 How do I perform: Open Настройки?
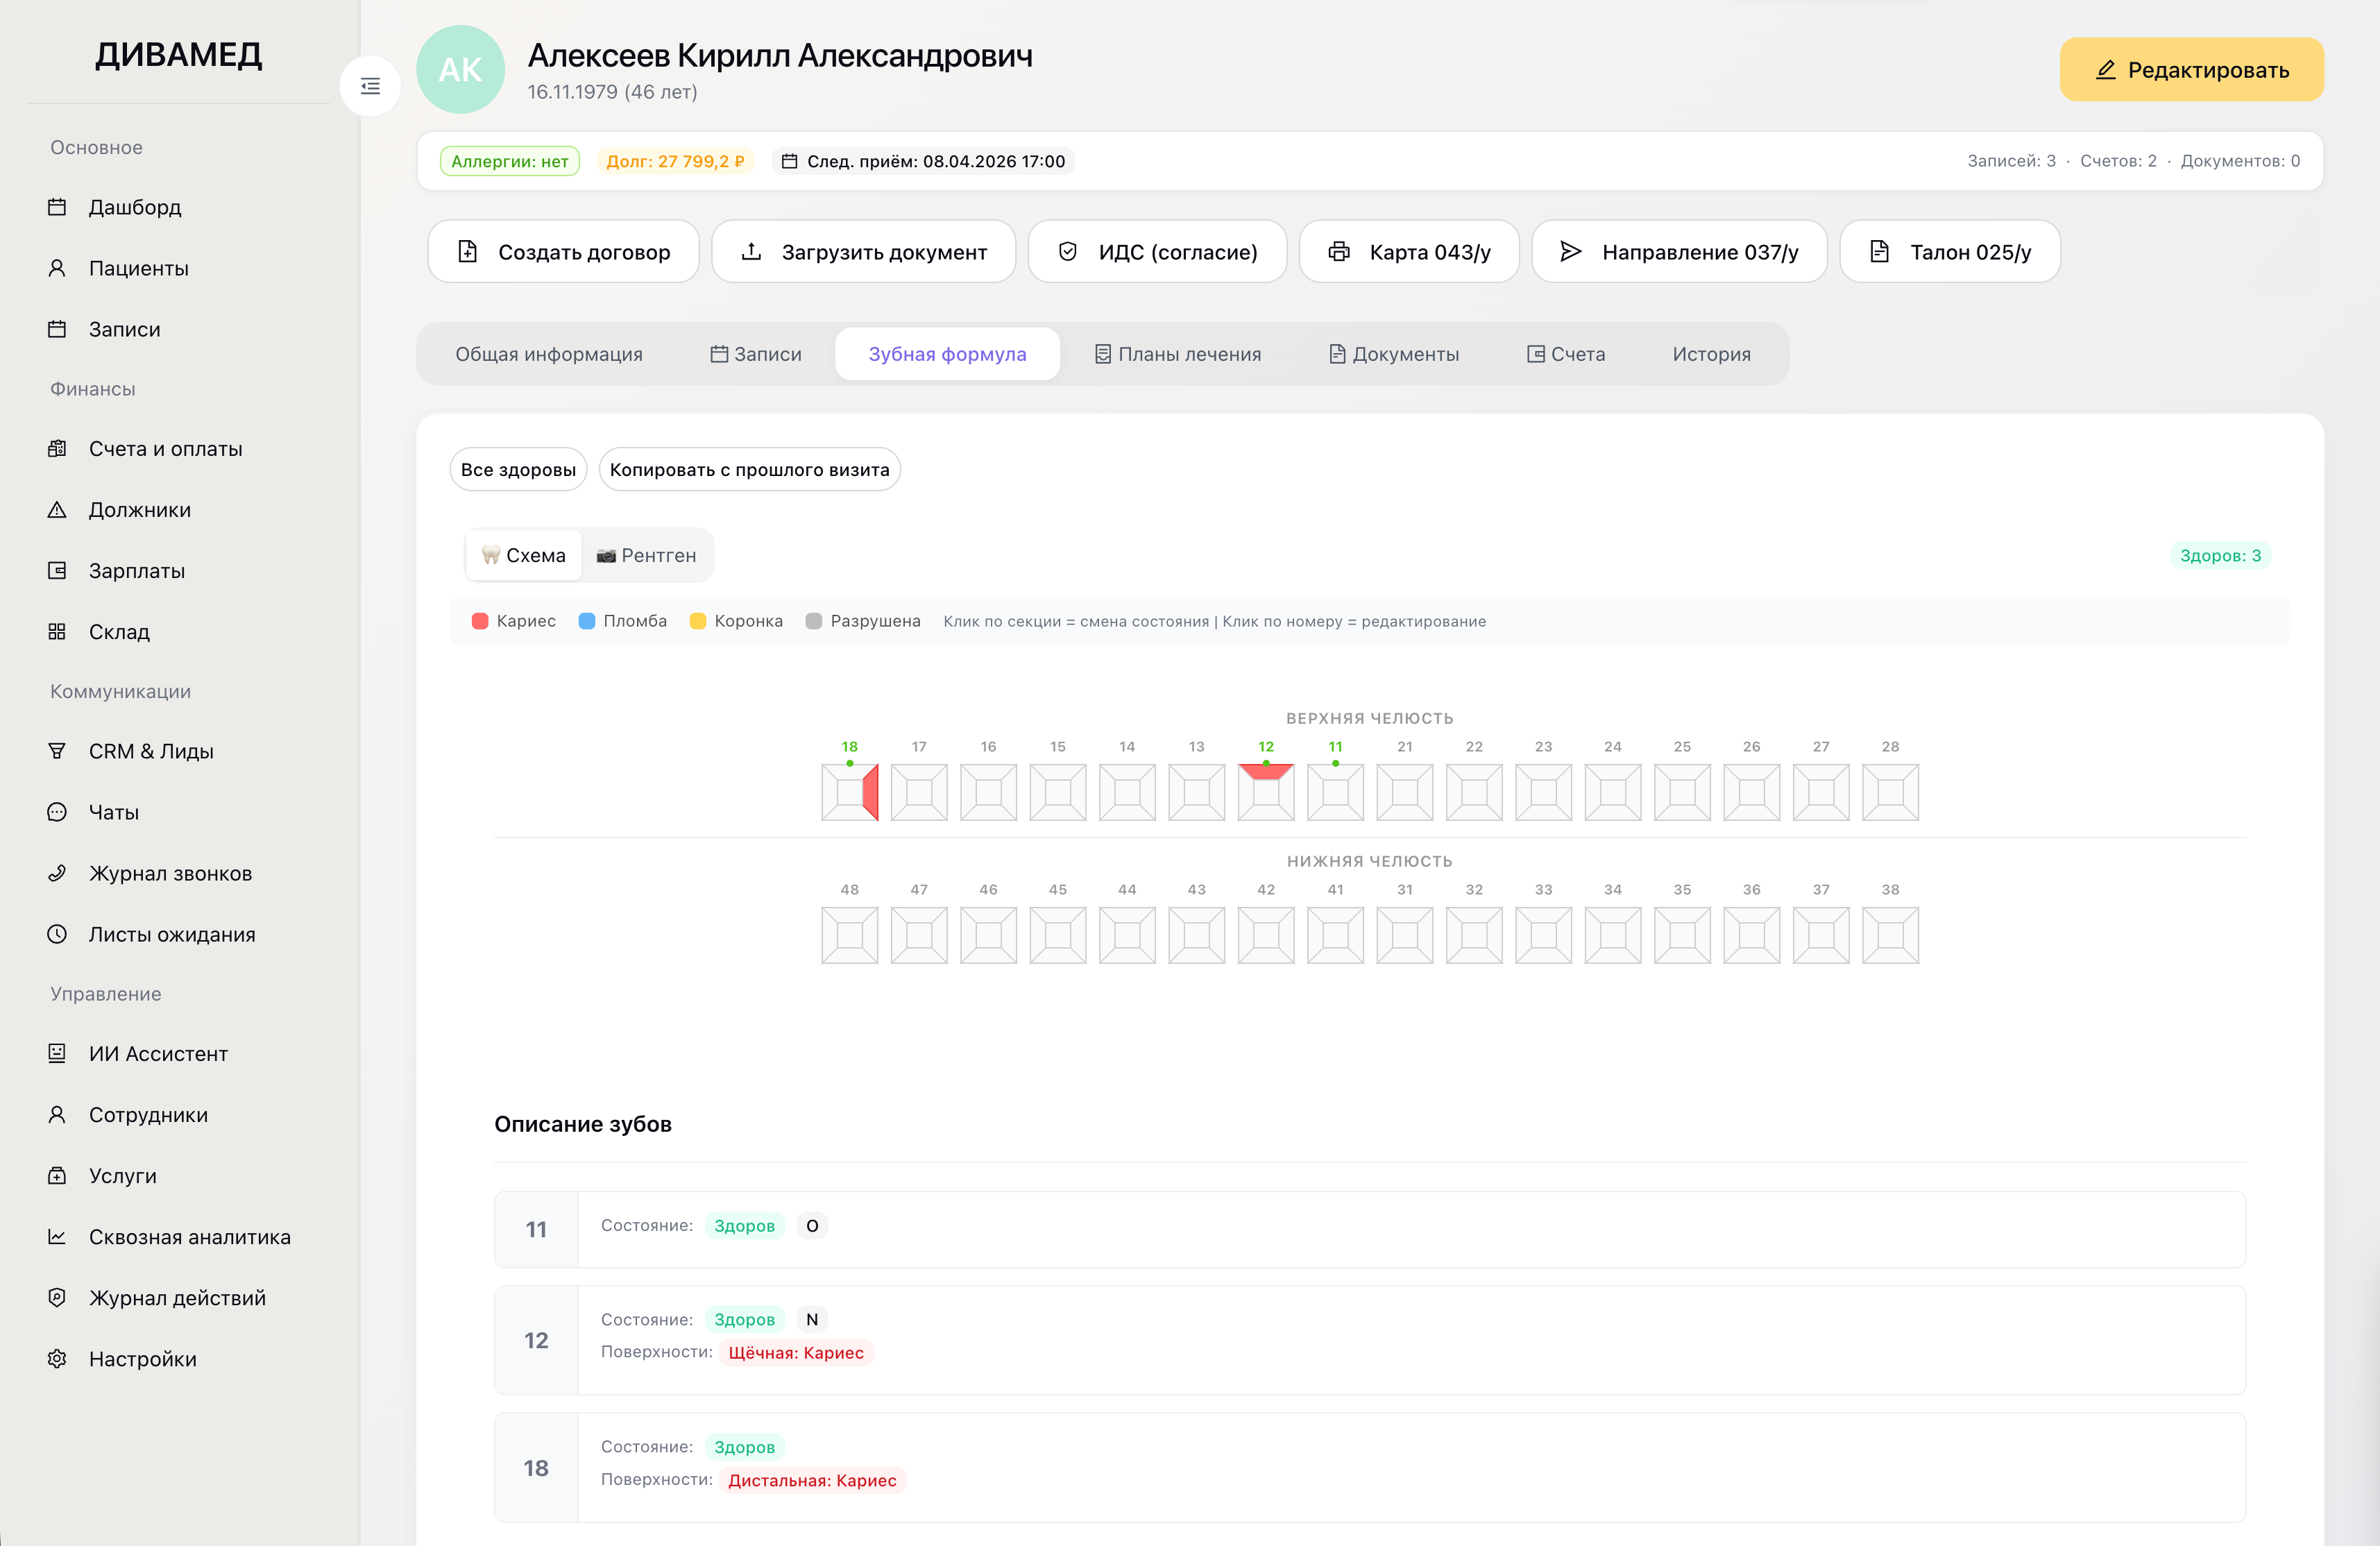tap(142, 1359)
